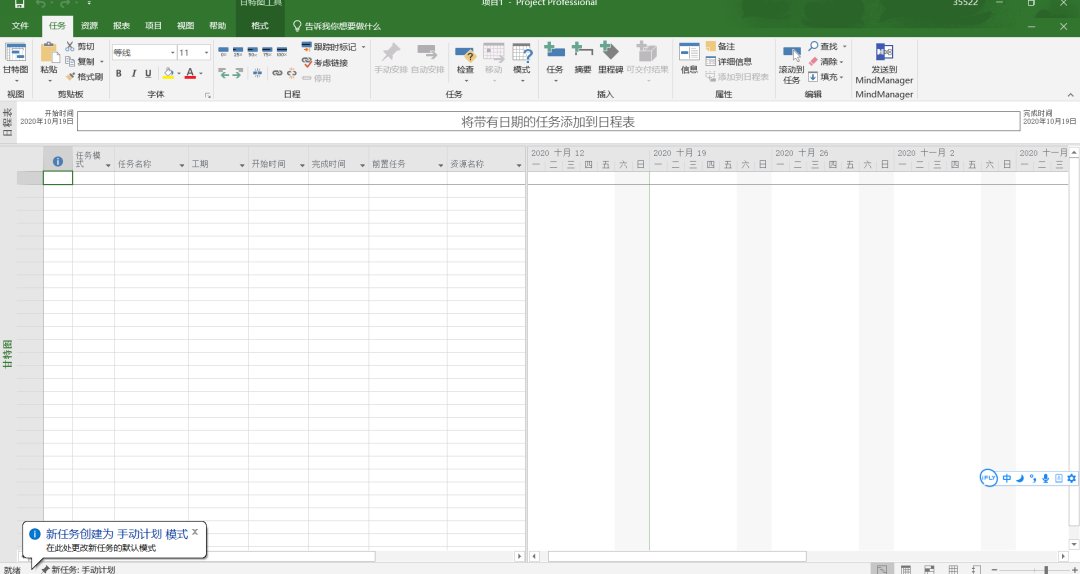Click the Details (详细信息) button

click(x=728, y=61)
